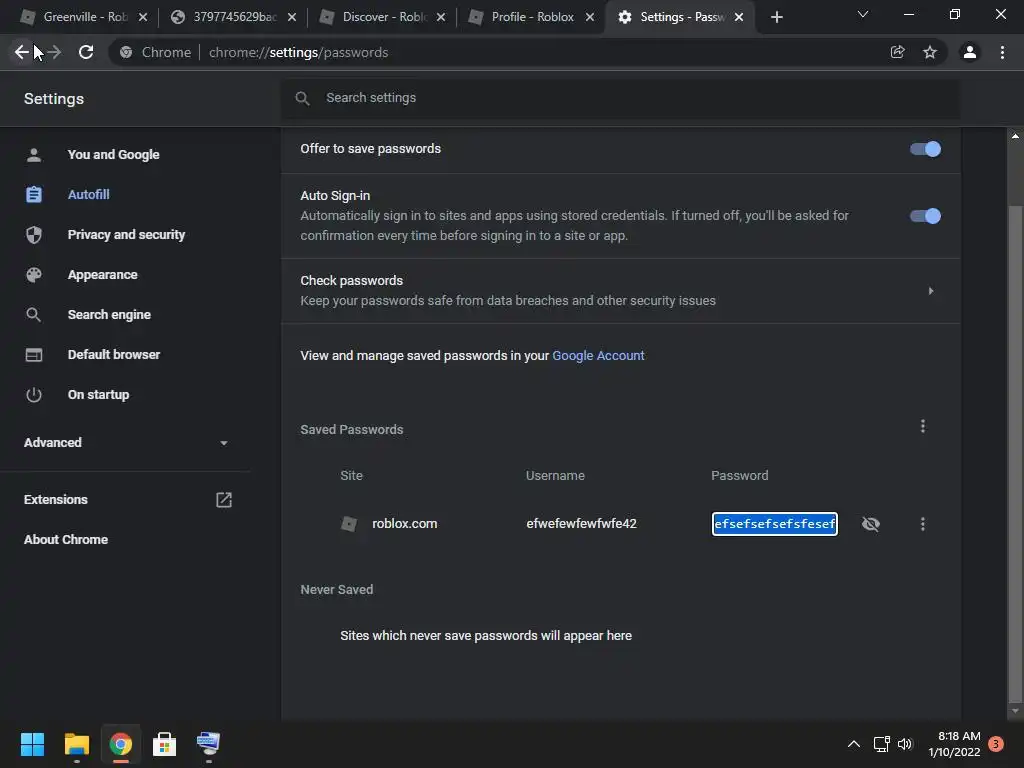Click the Autofill clipboard icon

(34, 195)
